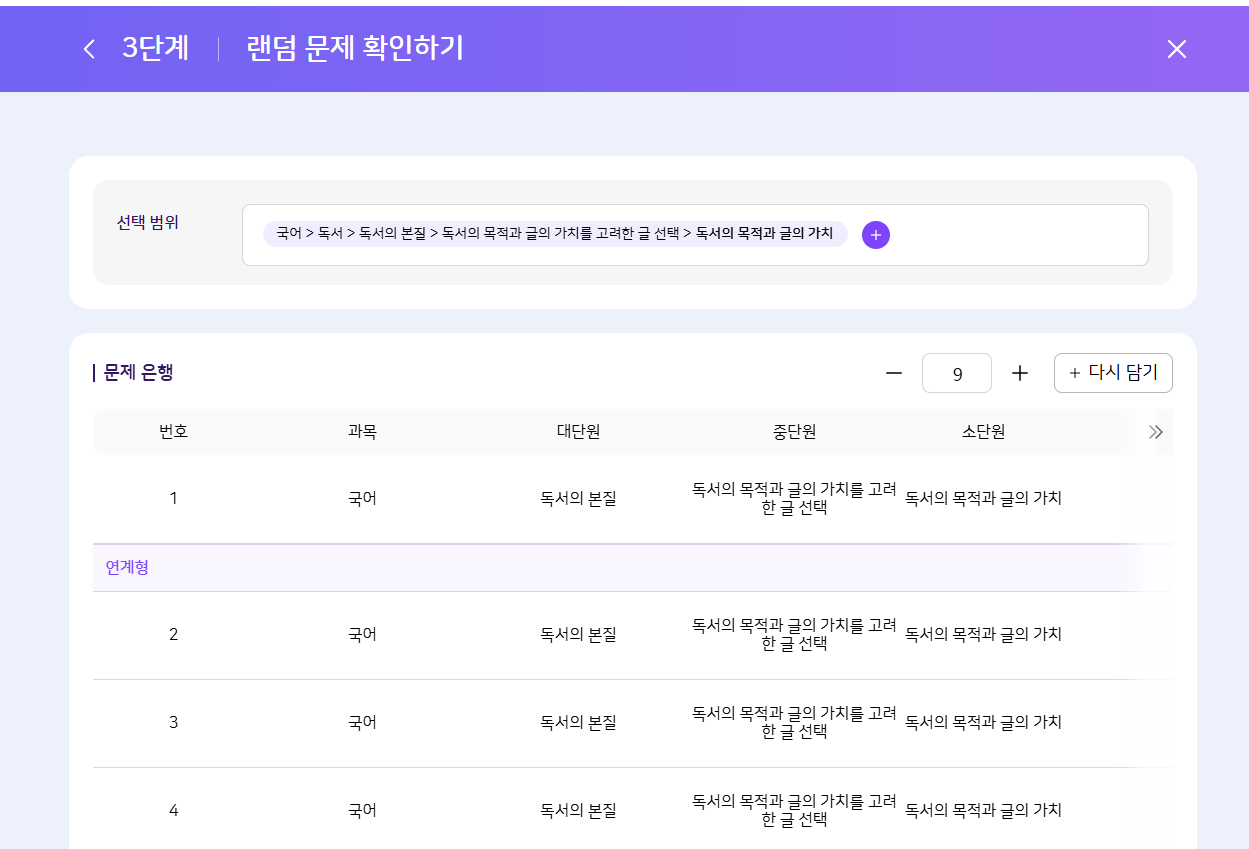
Task: Expand table columns with double chevron icon
Action: coord(1155,432)
